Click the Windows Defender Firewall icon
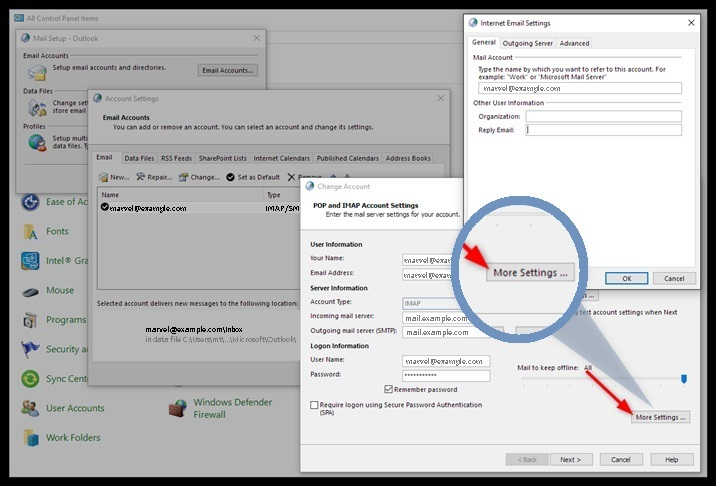This screenshot has height=486, width=716. point(178,408)
